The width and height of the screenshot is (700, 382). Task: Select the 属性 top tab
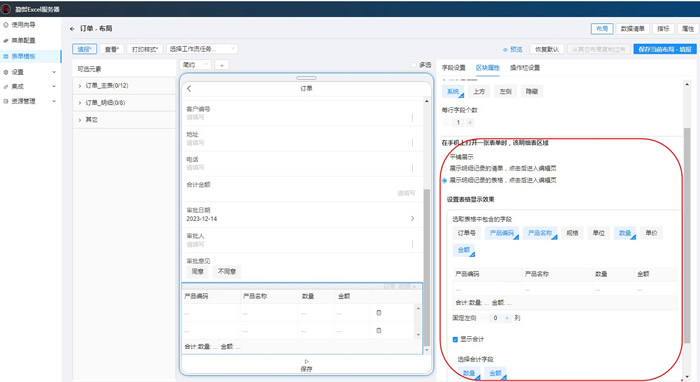click(x=688, y=29)
